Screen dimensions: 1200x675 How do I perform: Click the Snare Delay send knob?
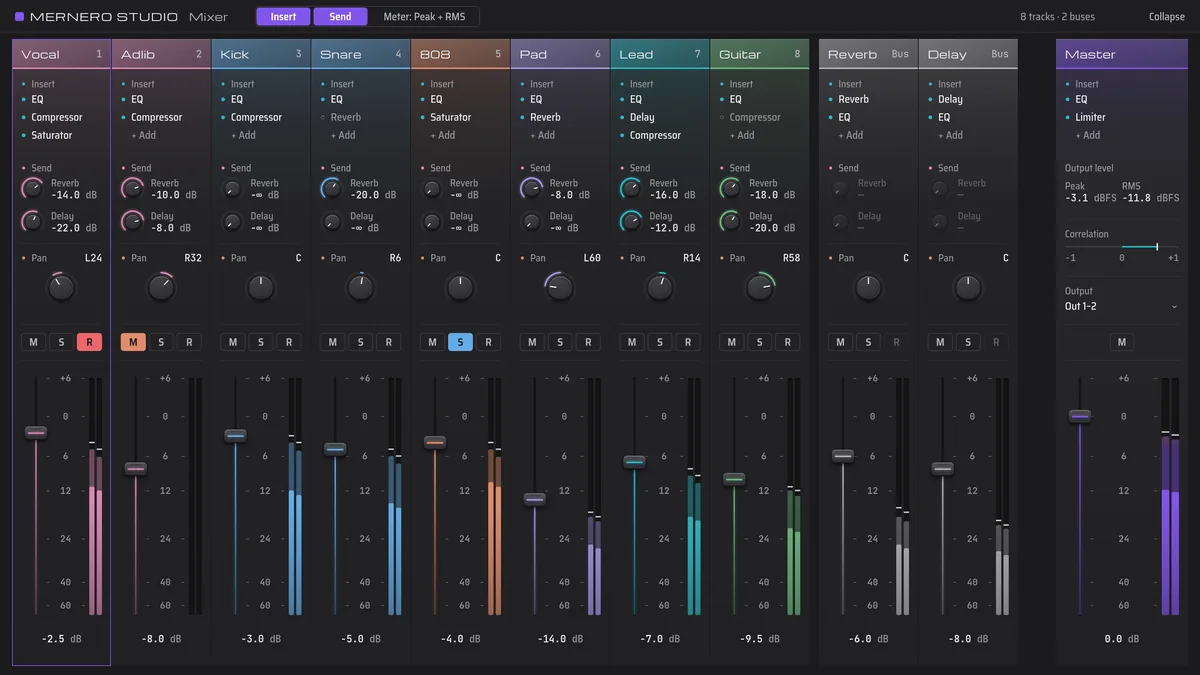click(x=331, y=221)
